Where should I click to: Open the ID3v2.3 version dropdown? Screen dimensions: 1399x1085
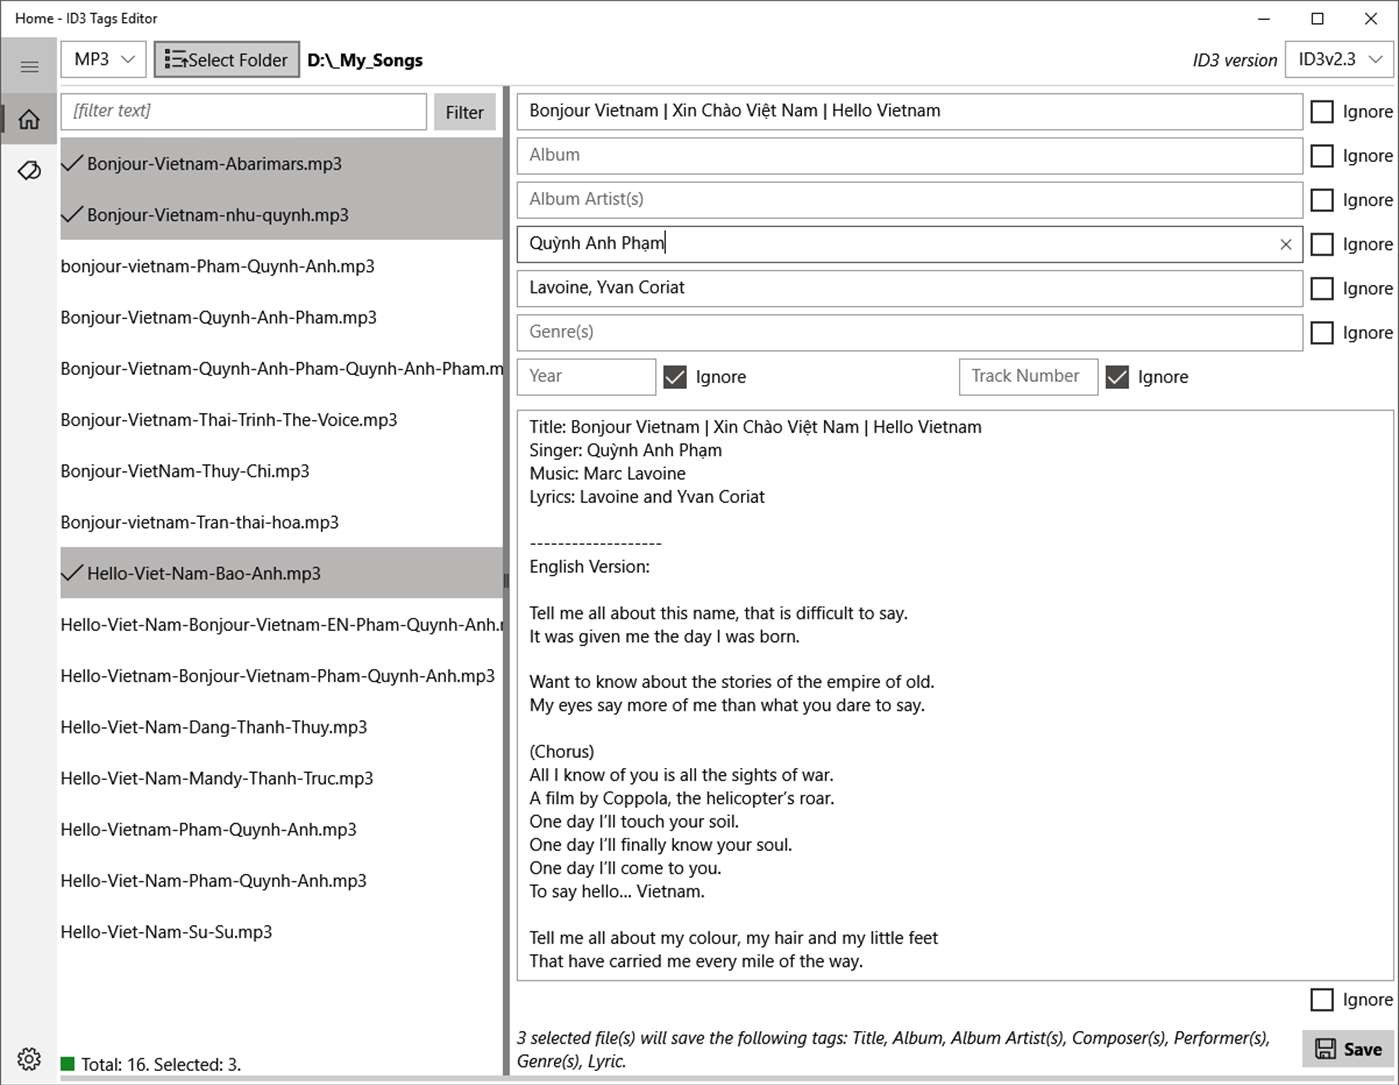coord(1338,59)
